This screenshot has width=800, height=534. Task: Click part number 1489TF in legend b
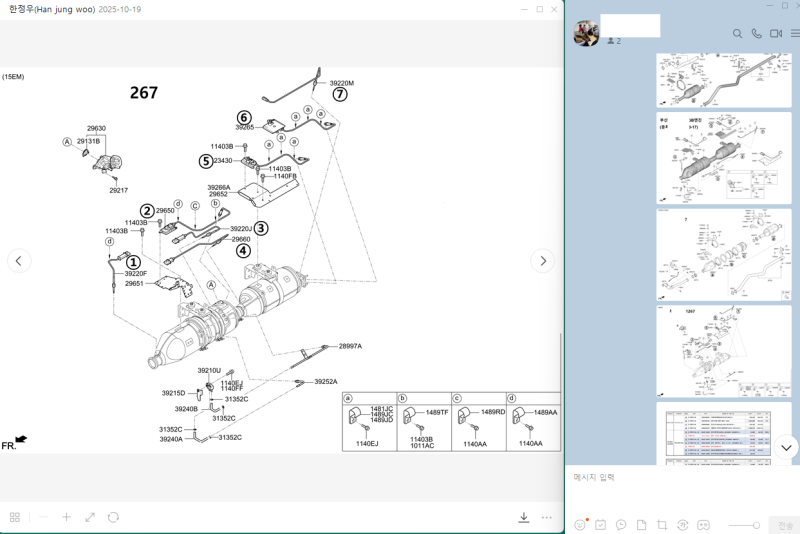437,413
